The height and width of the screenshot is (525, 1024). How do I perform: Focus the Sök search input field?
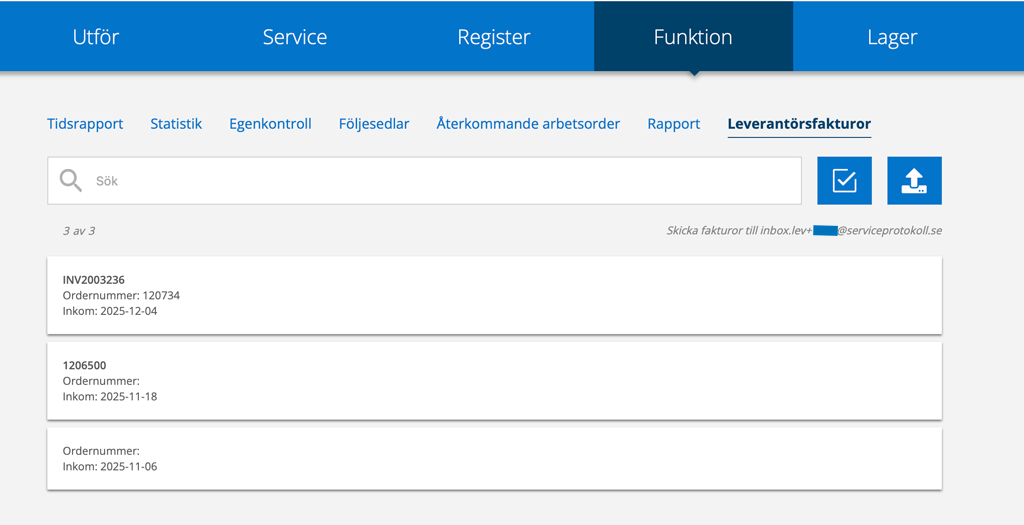[440, 181]
